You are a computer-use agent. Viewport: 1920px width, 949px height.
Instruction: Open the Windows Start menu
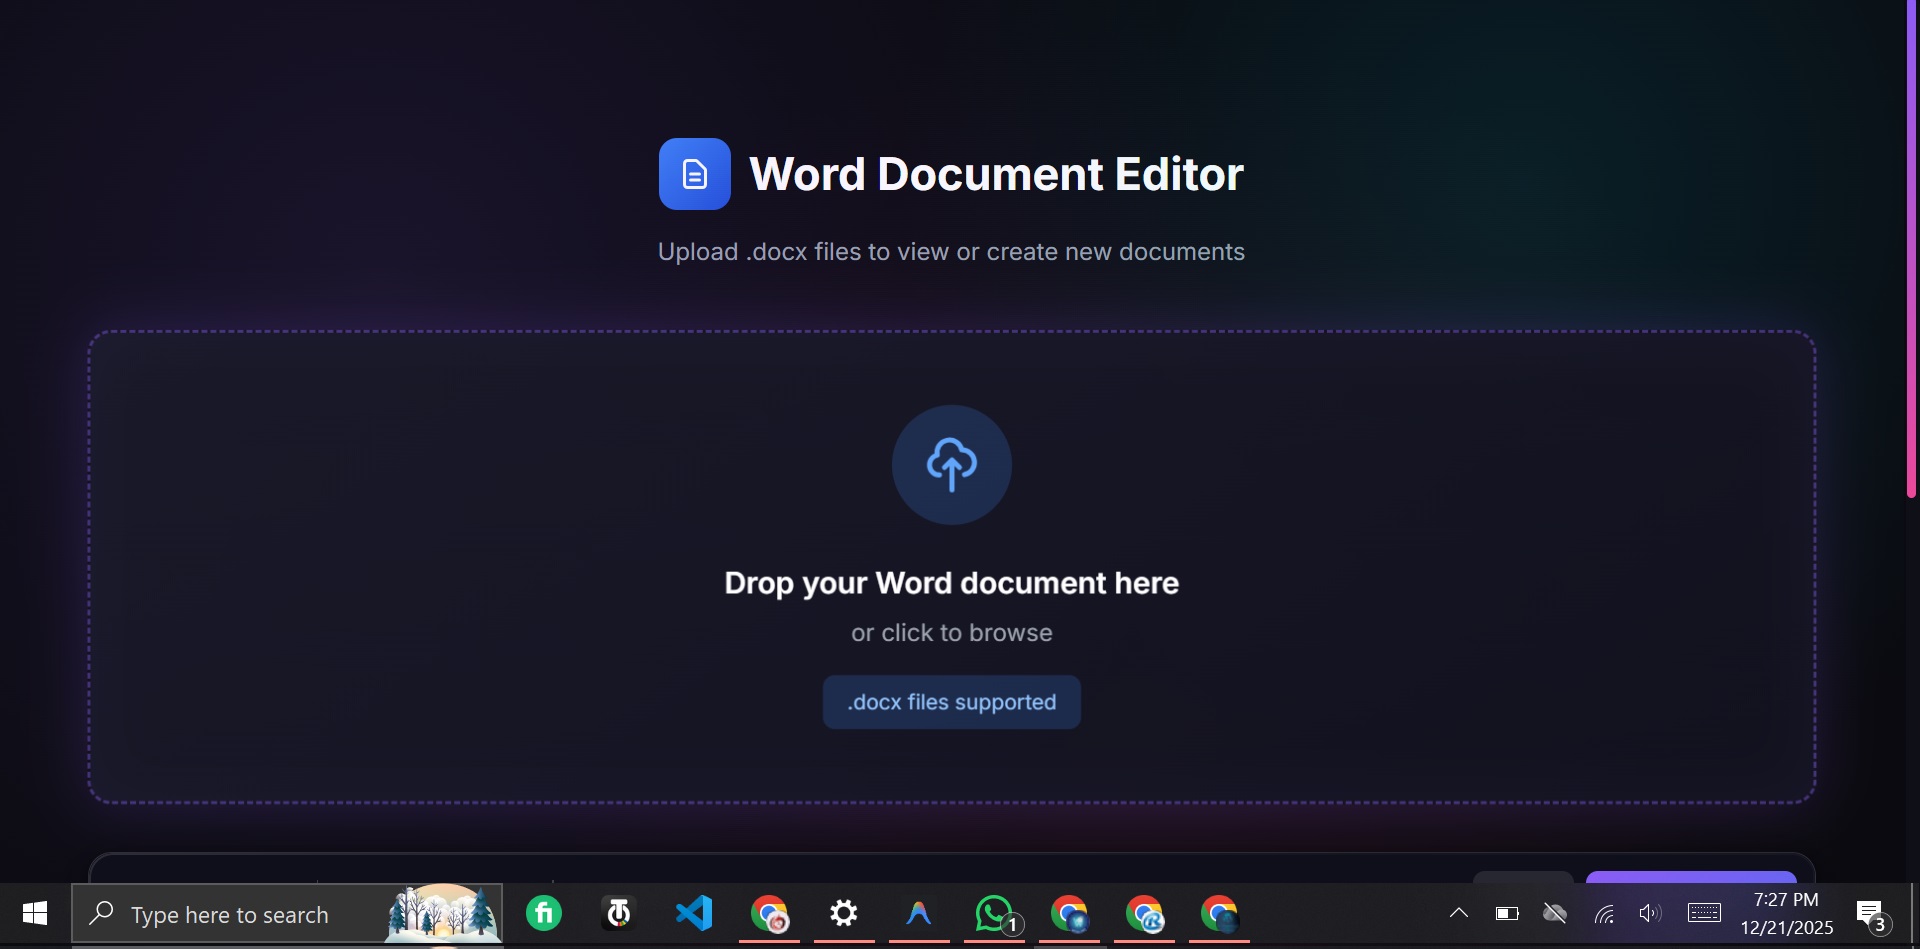tap(35, 914)
